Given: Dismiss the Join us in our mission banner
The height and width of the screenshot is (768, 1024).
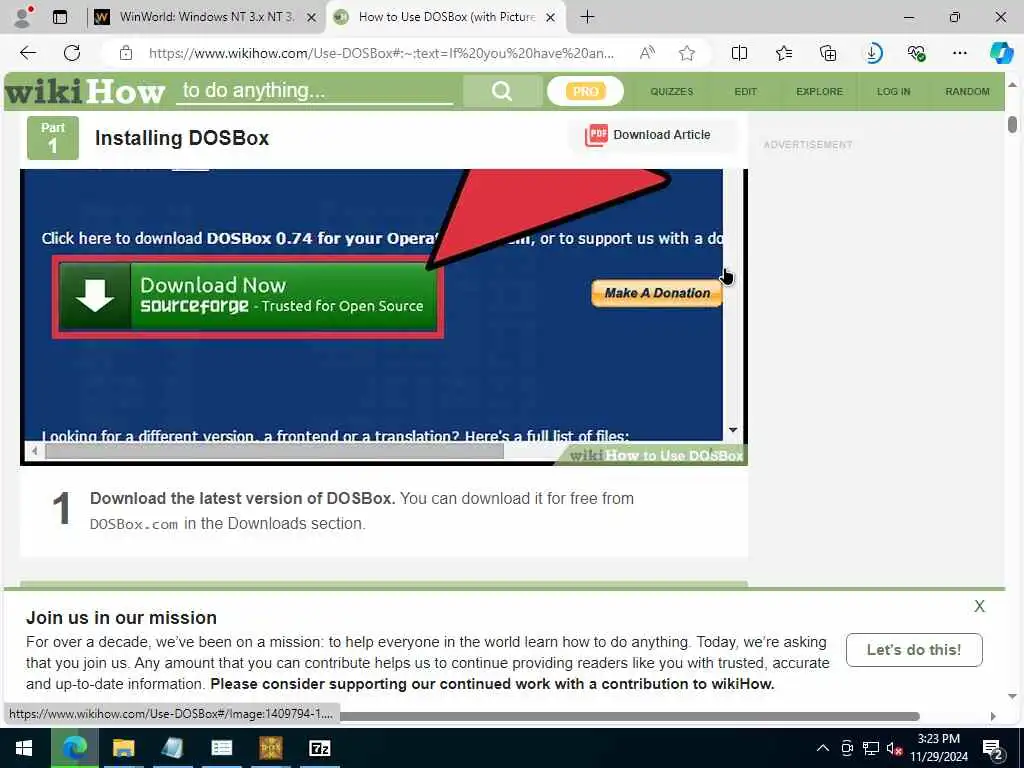Looking at the screenshot, I should (x=979, y=606).
